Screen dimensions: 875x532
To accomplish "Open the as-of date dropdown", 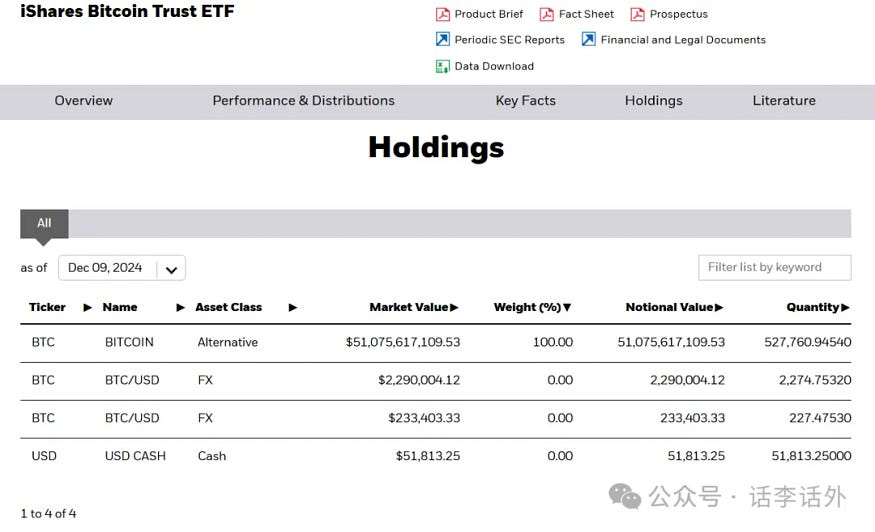I will pos(171,269).
